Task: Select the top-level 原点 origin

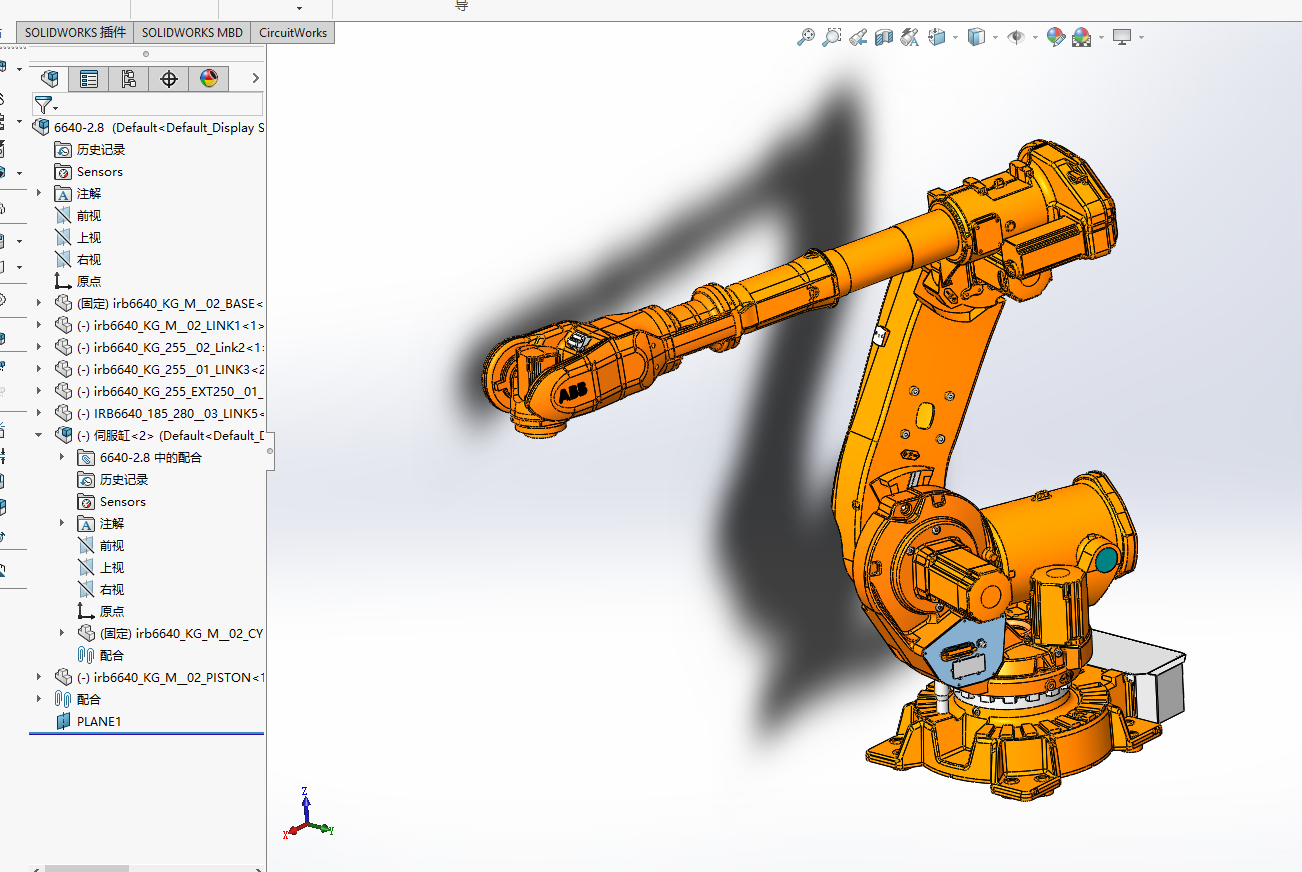Action: [78, 281]
